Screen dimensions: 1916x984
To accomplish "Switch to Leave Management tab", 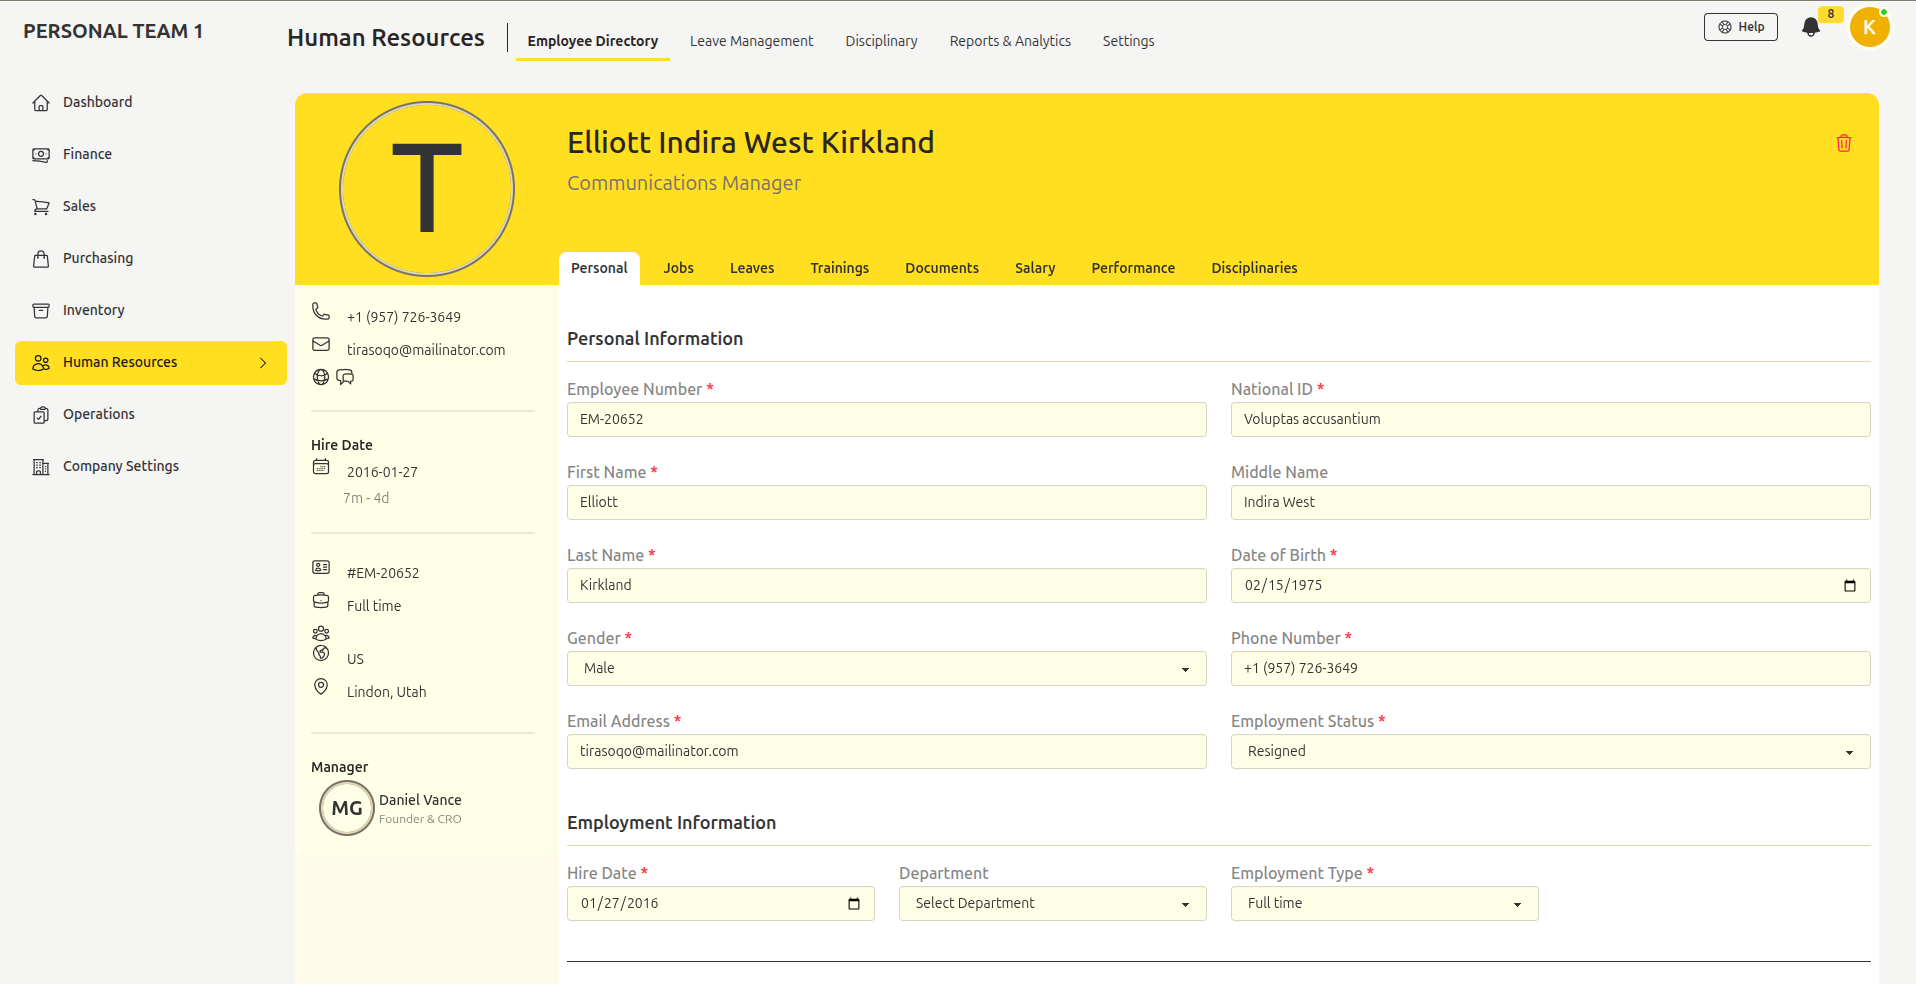I will coord(751,41).
